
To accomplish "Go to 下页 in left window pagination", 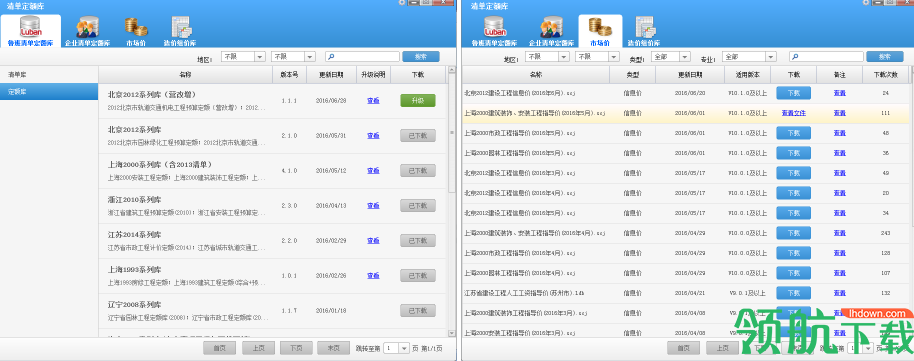I will [x=296, y=348].
